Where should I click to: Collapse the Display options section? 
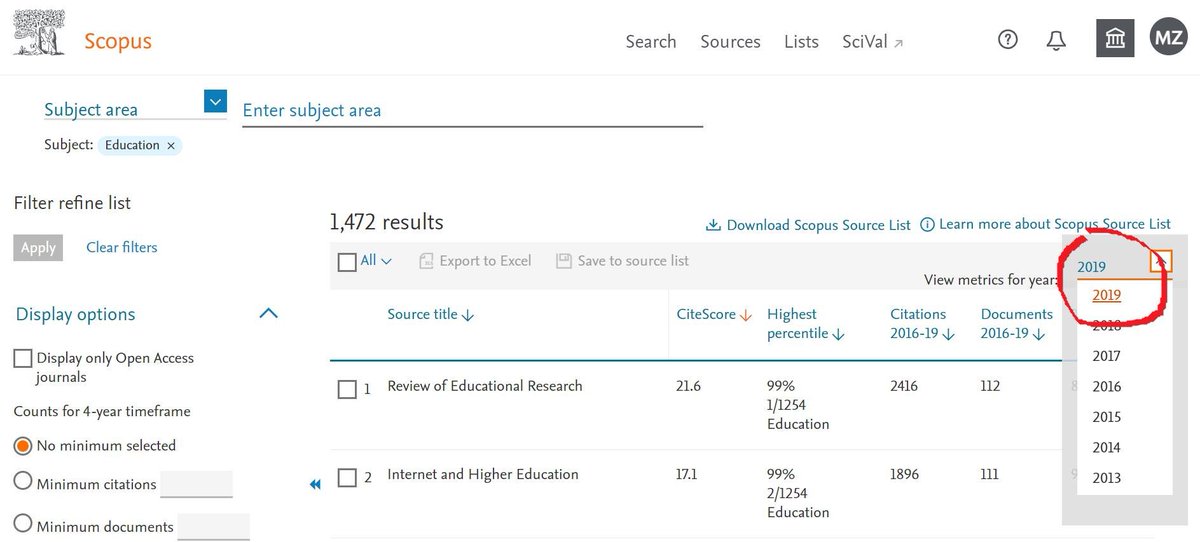[x=268, y=313]
